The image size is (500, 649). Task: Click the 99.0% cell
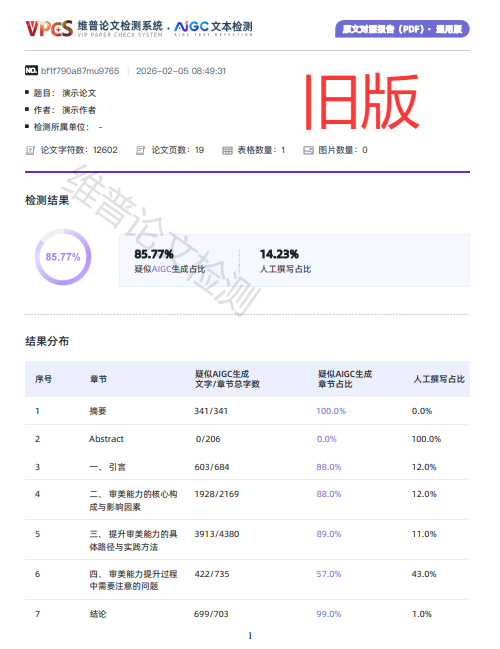point(329,614)
